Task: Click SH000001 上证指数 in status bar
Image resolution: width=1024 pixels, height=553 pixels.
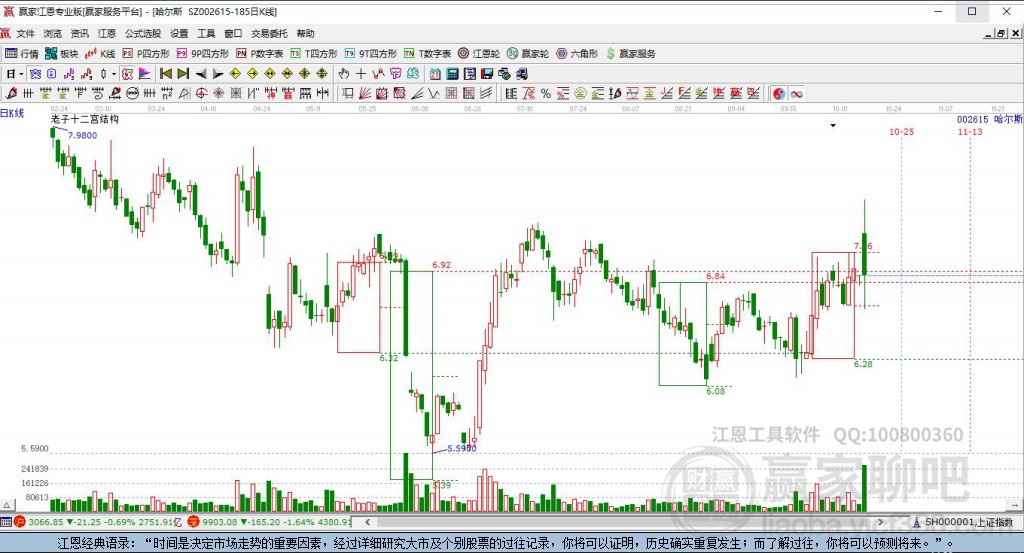Action: click(968, 522)
